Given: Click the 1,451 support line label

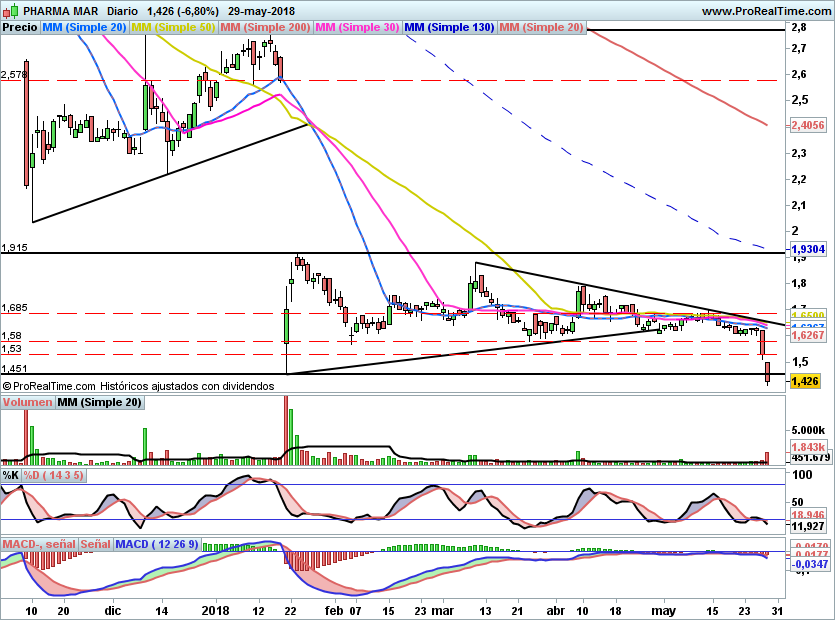Looking at the screenshot, I should 14,369.
